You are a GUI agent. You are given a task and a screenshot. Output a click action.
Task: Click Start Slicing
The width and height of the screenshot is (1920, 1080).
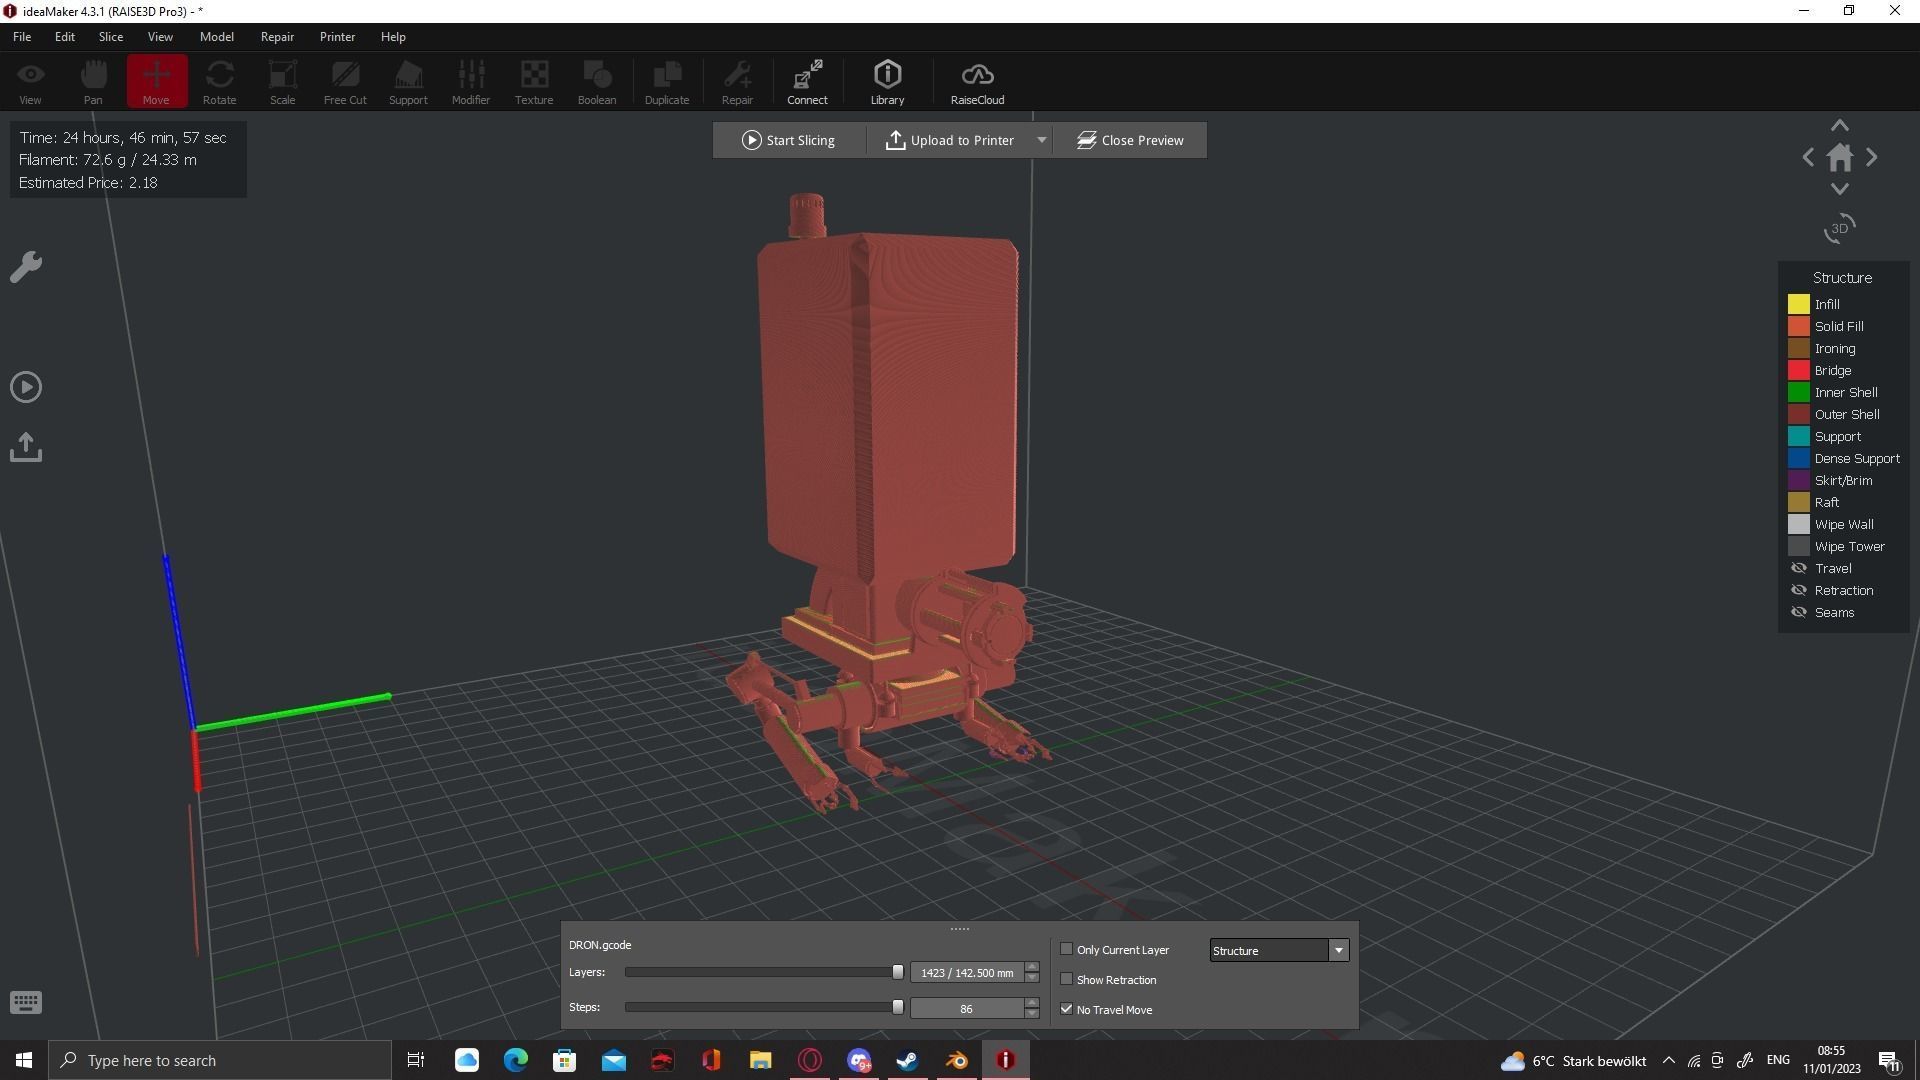click(789, 140)
